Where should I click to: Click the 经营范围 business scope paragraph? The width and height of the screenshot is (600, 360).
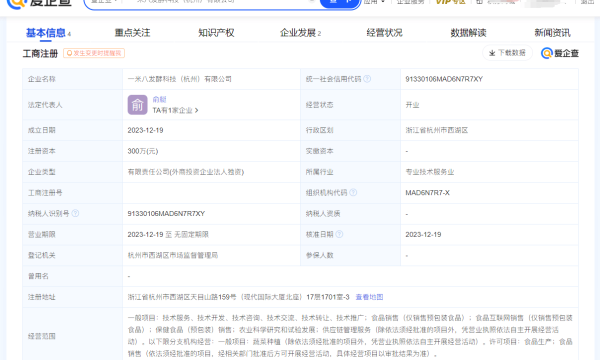pos(350,336)
